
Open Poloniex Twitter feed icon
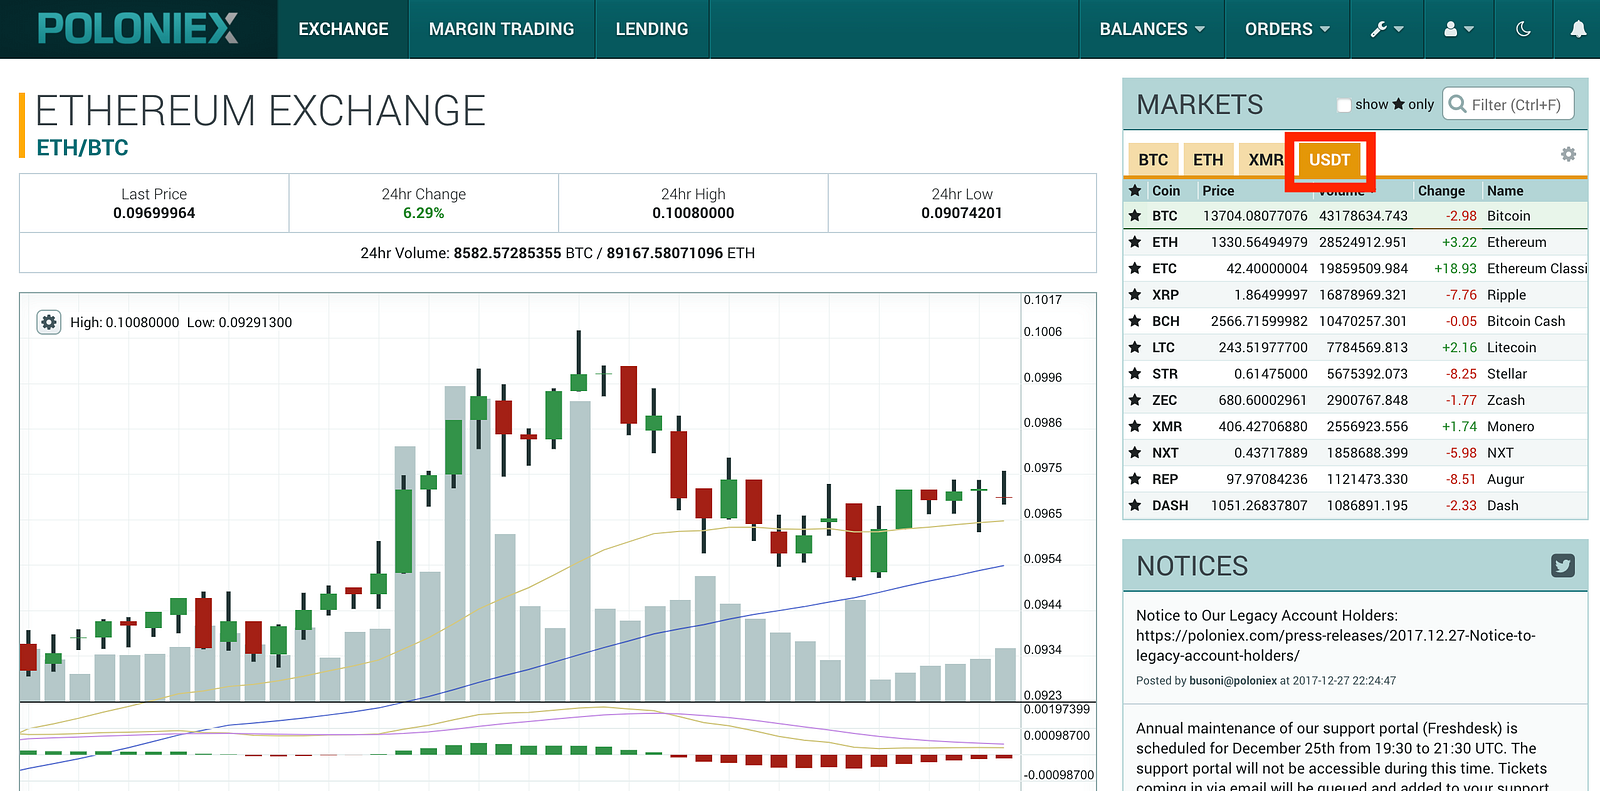click(x=1562, y=566)
